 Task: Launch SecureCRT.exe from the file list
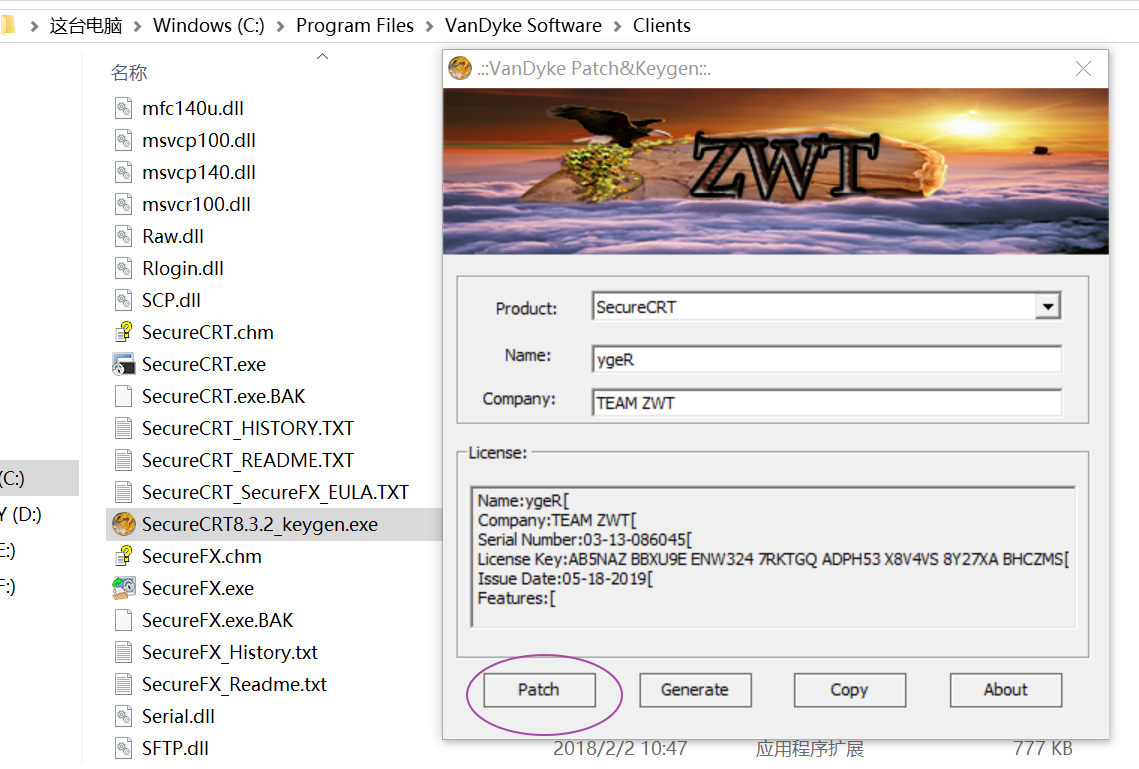pos(121,363)
